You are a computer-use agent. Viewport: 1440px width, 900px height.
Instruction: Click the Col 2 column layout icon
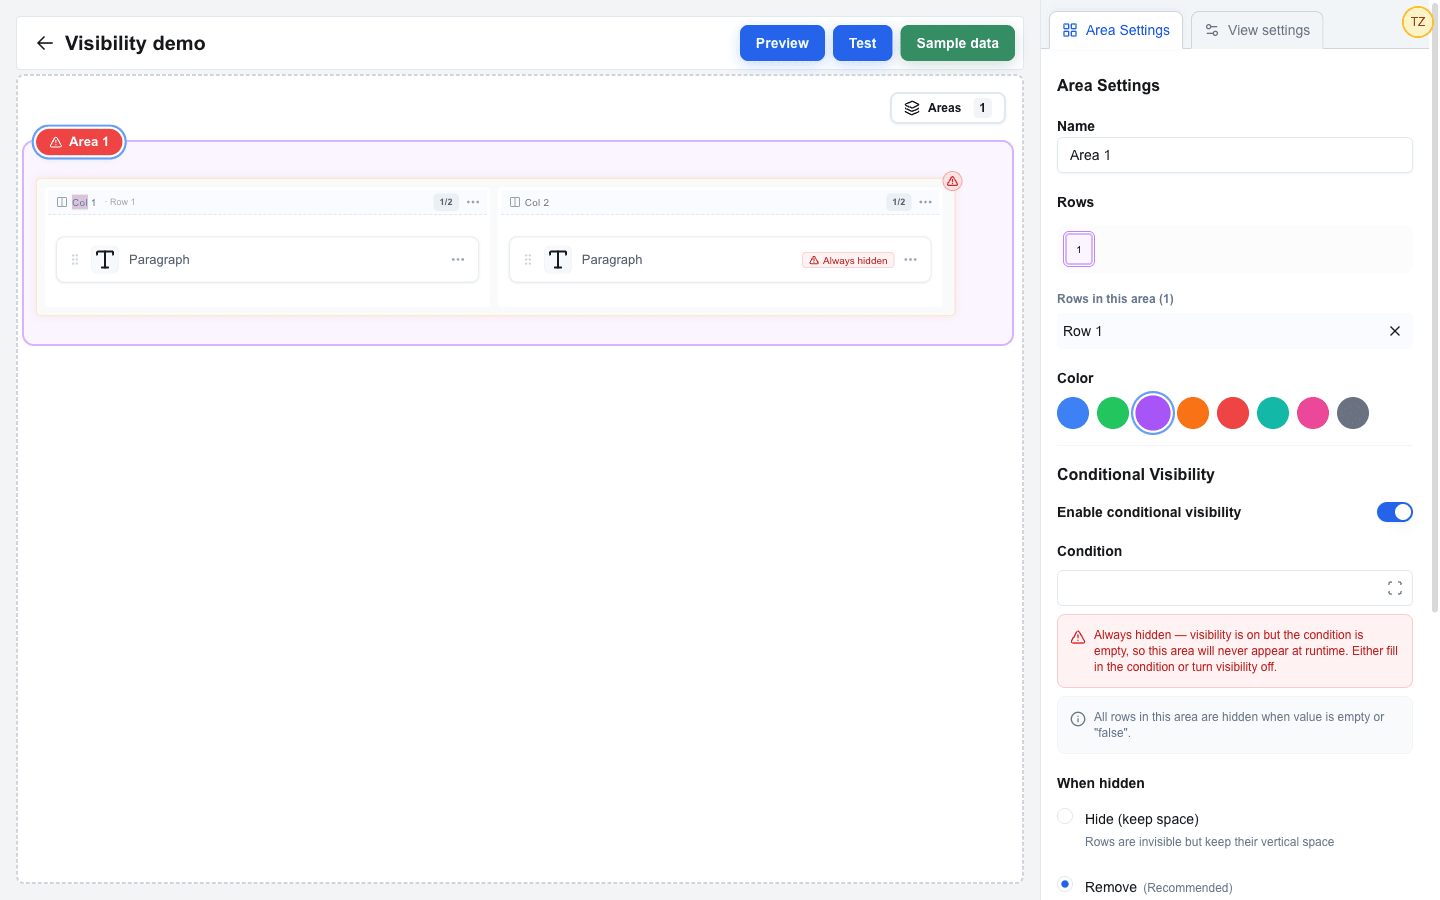click(x=515, y=202)
